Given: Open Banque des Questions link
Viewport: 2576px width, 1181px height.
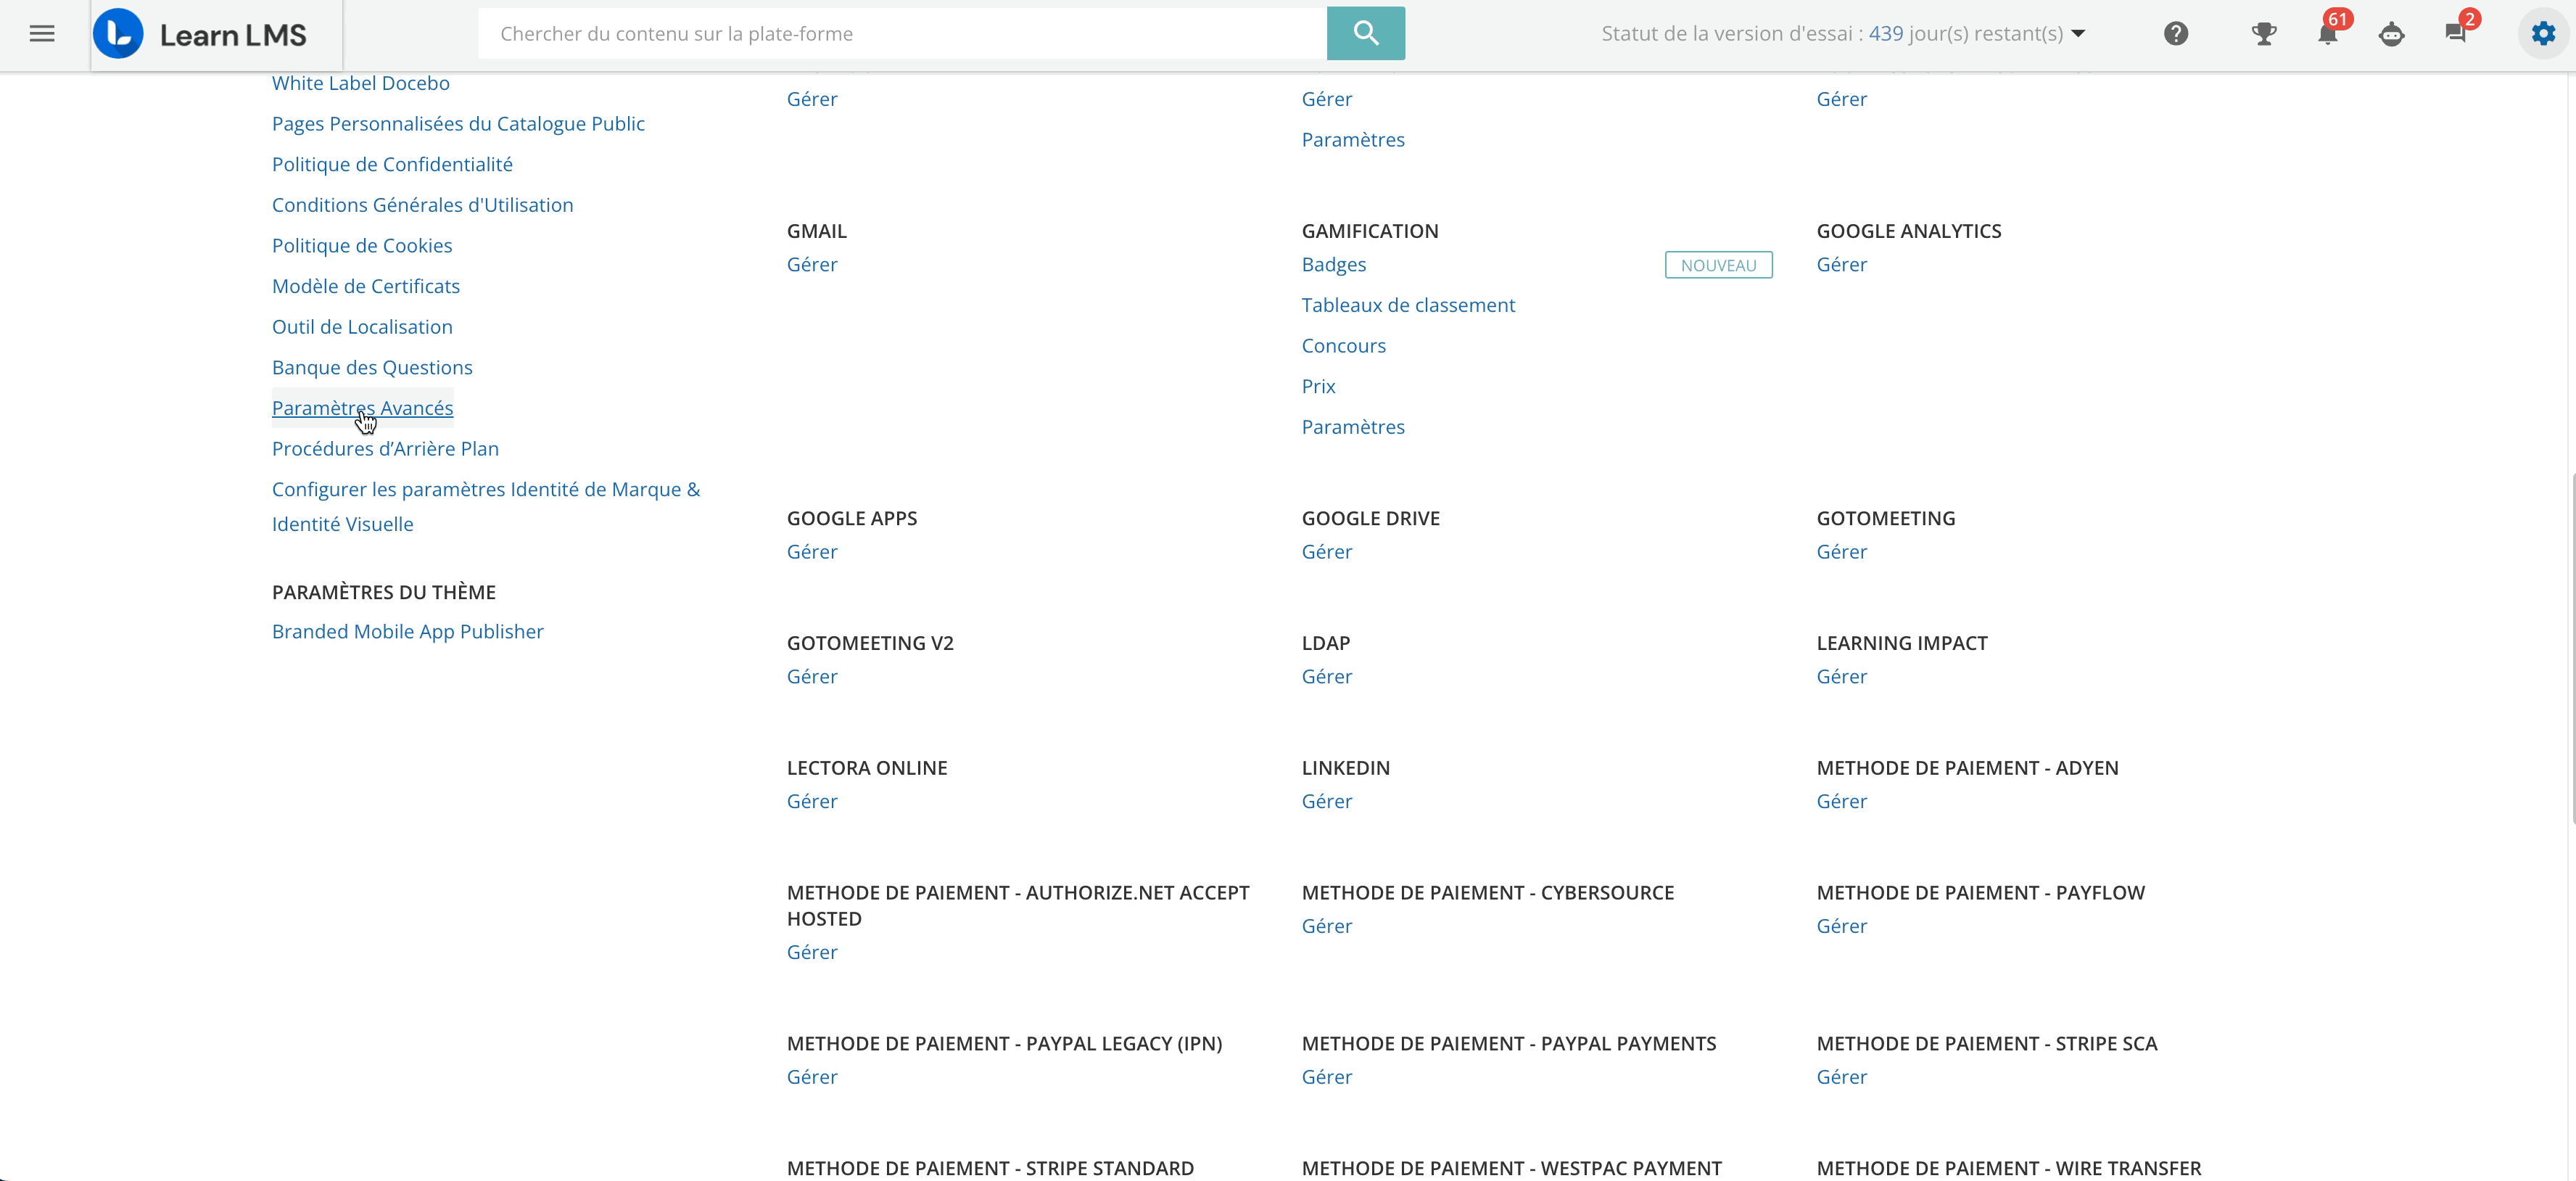Looking at the screenshot, I should 372,368.
